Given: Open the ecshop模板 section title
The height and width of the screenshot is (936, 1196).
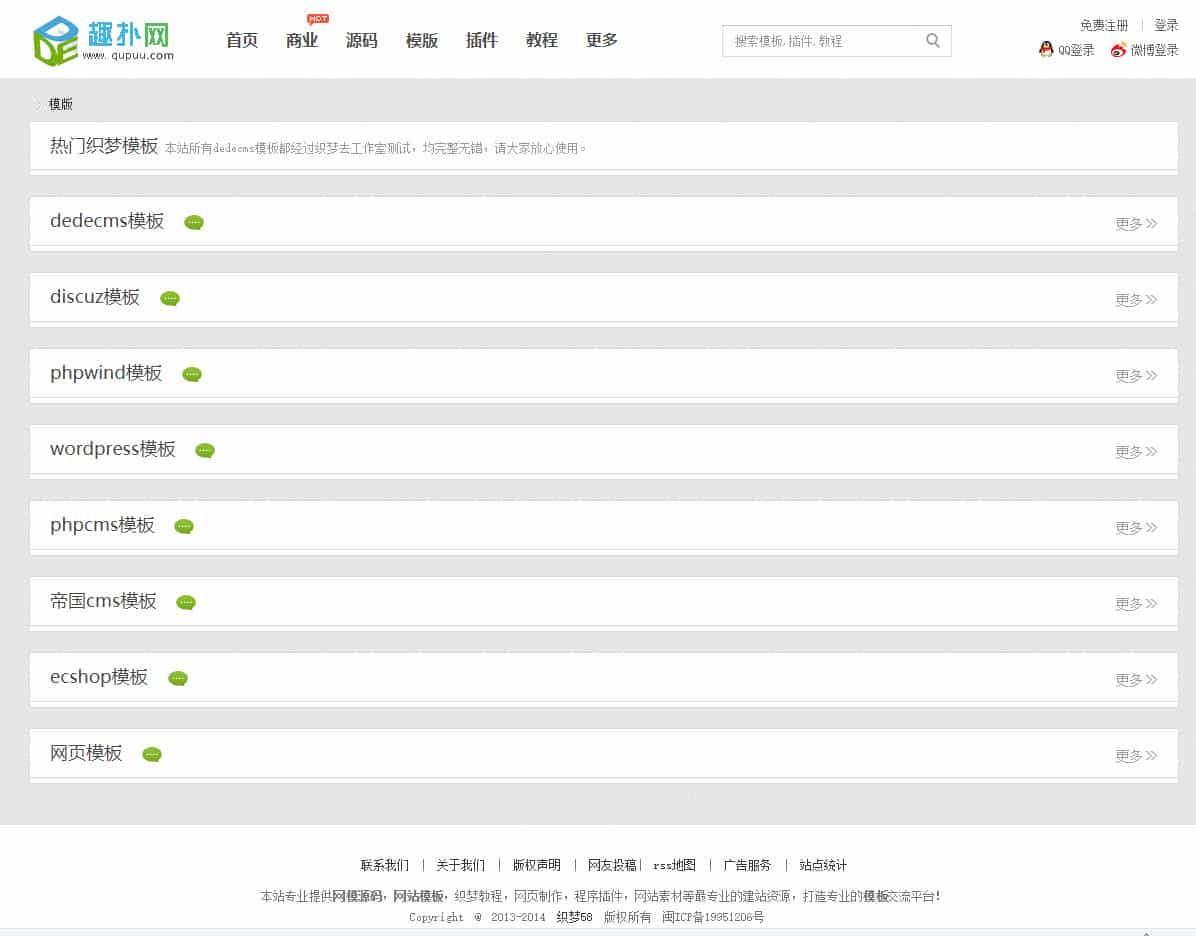Looking at the screenshot, I should point(98,677).
